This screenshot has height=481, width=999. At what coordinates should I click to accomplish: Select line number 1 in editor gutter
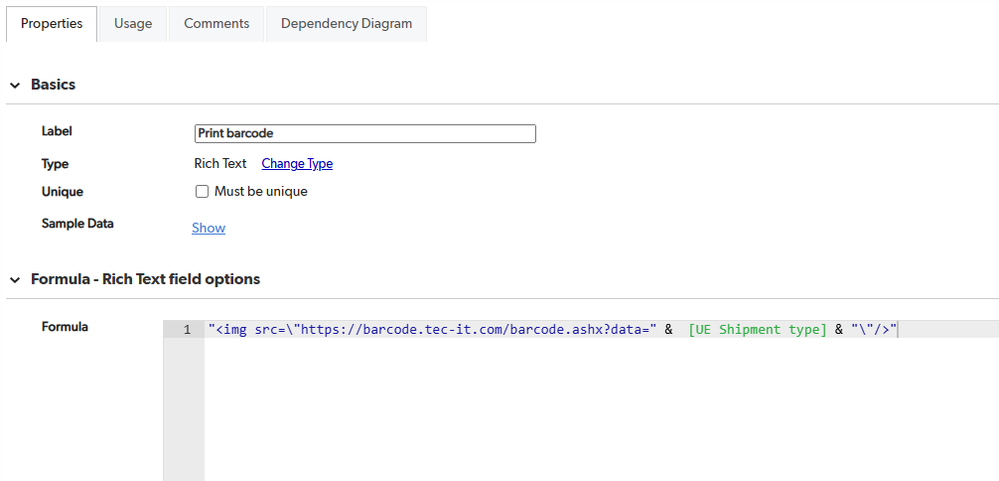pos(186,330)
